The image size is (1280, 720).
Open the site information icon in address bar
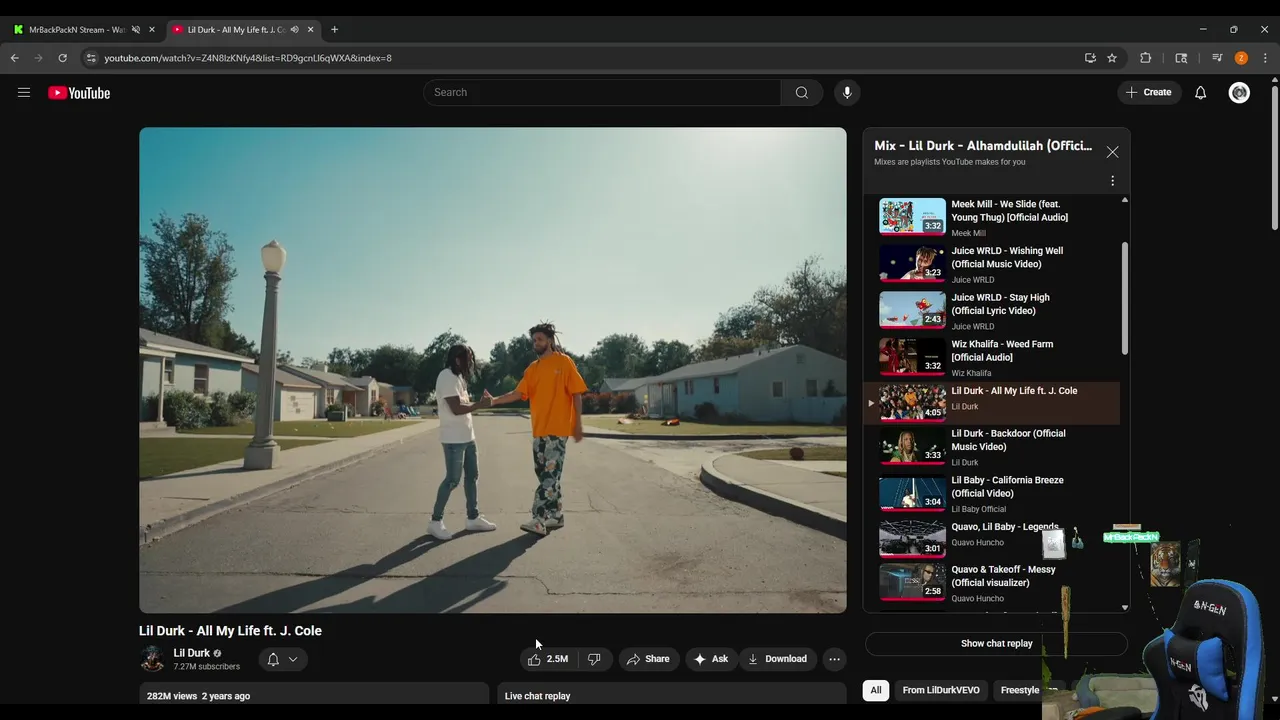pyautogui.click(x=91, y=58)
